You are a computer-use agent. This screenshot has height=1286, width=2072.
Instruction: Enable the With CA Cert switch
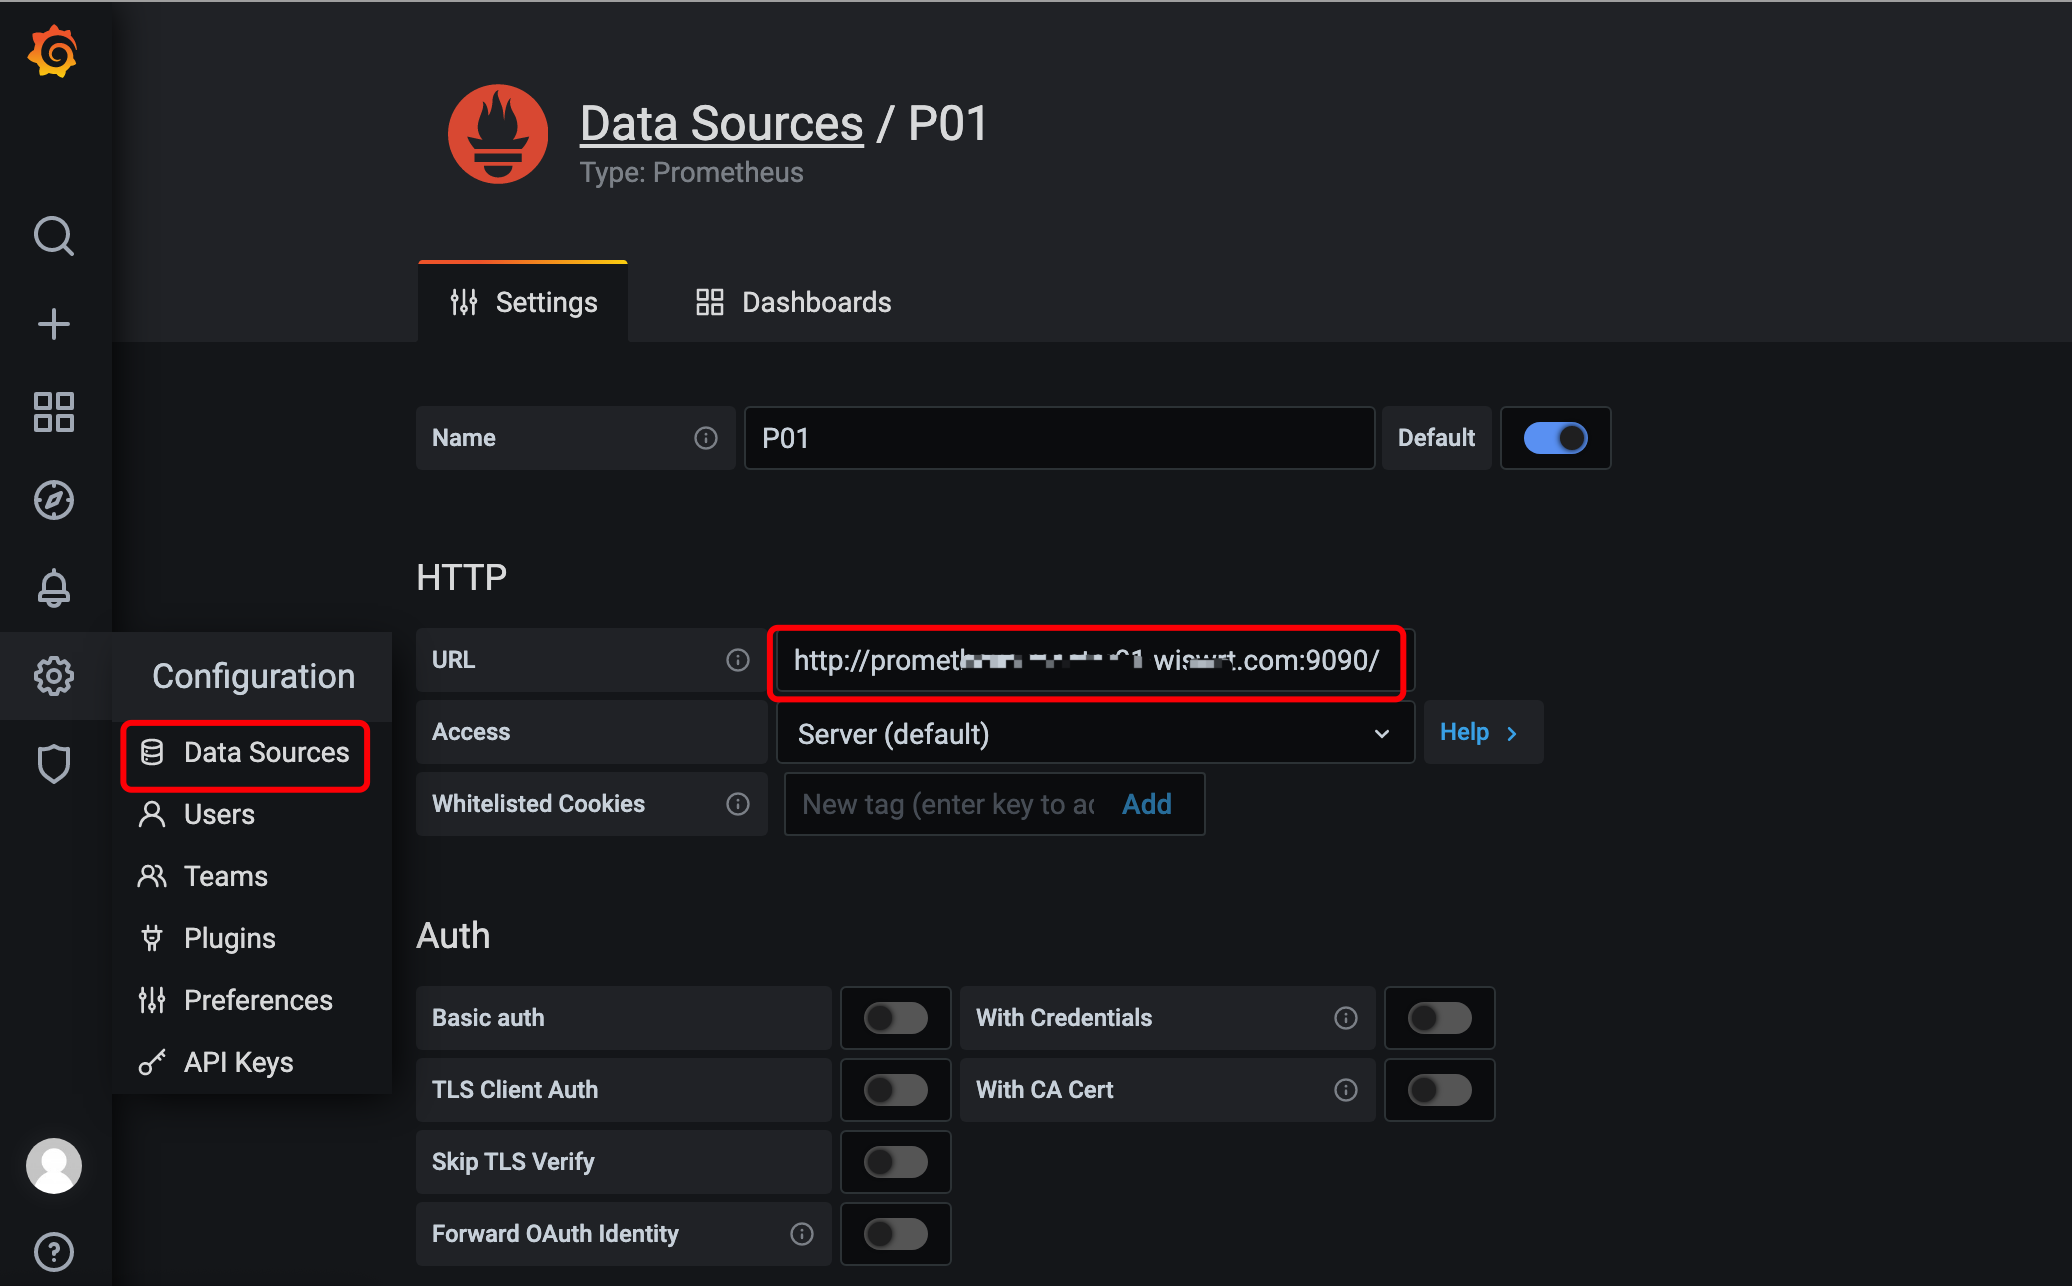point(1440,1090)
